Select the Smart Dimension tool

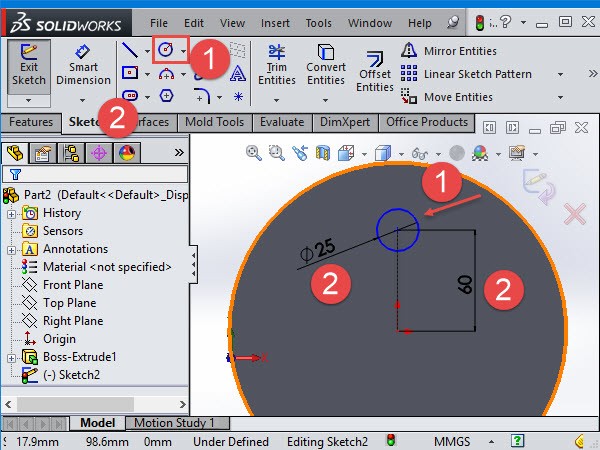[83, 66]
